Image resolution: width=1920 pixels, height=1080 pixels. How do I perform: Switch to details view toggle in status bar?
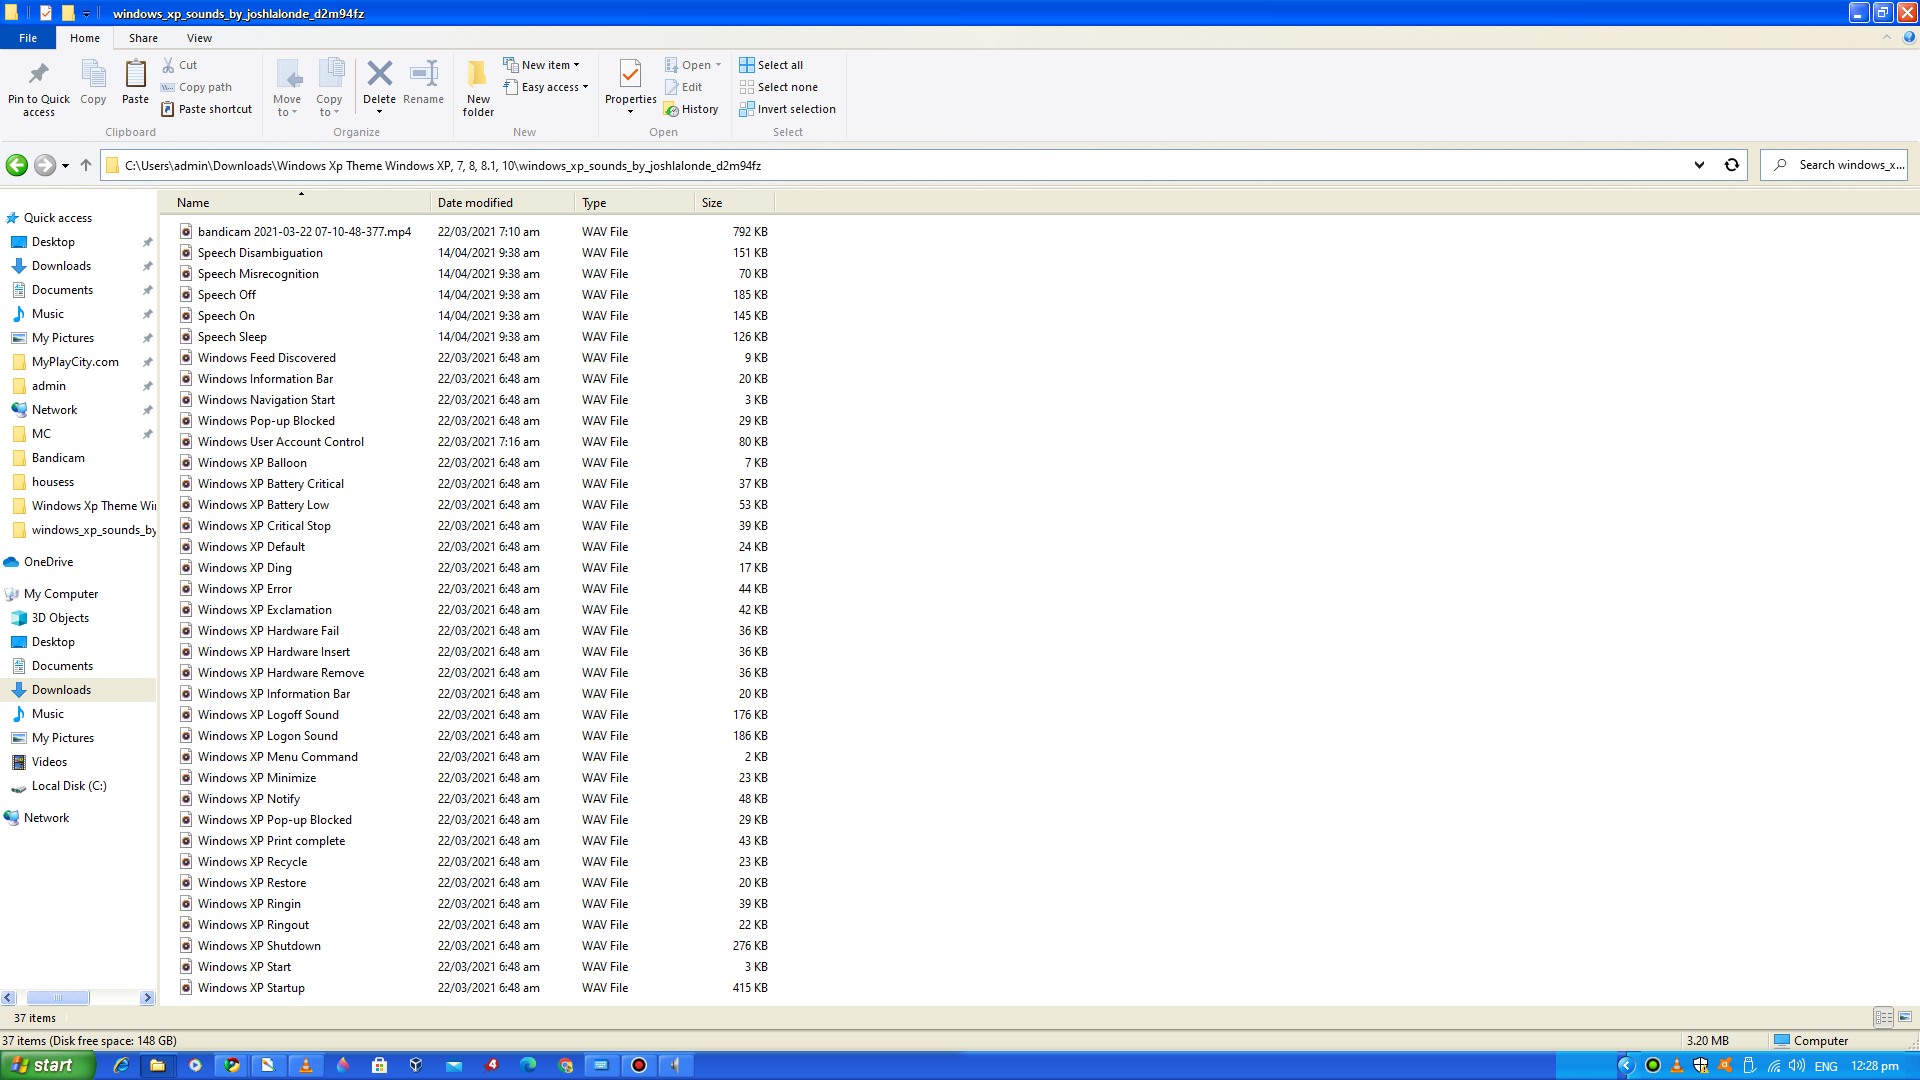pyautogui.click(x=1884, y=1017)
